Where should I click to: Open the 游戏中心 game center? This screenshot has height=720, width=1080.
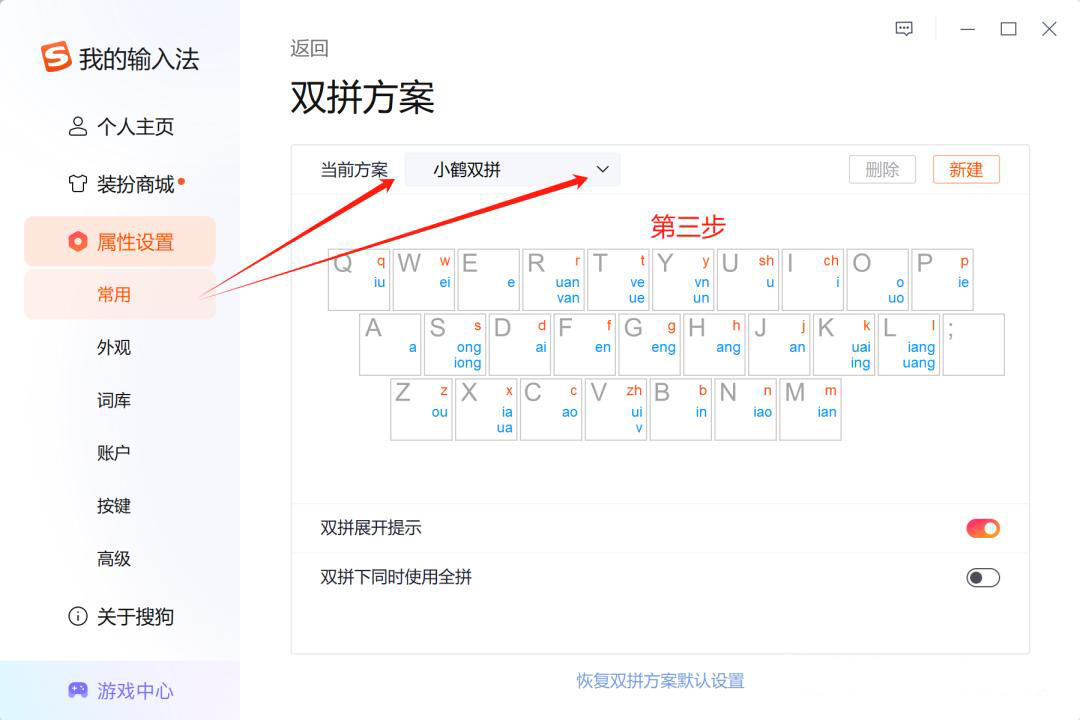121,690
